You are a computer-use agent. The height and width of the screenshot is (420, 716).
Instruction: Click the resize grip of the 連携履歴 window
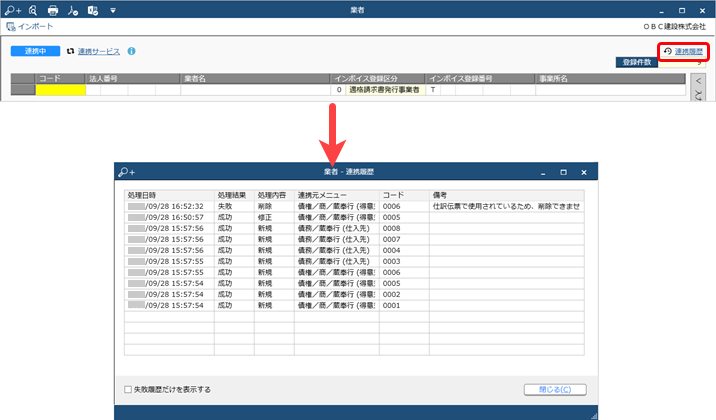pyautogui.click(x=594, y=416)
